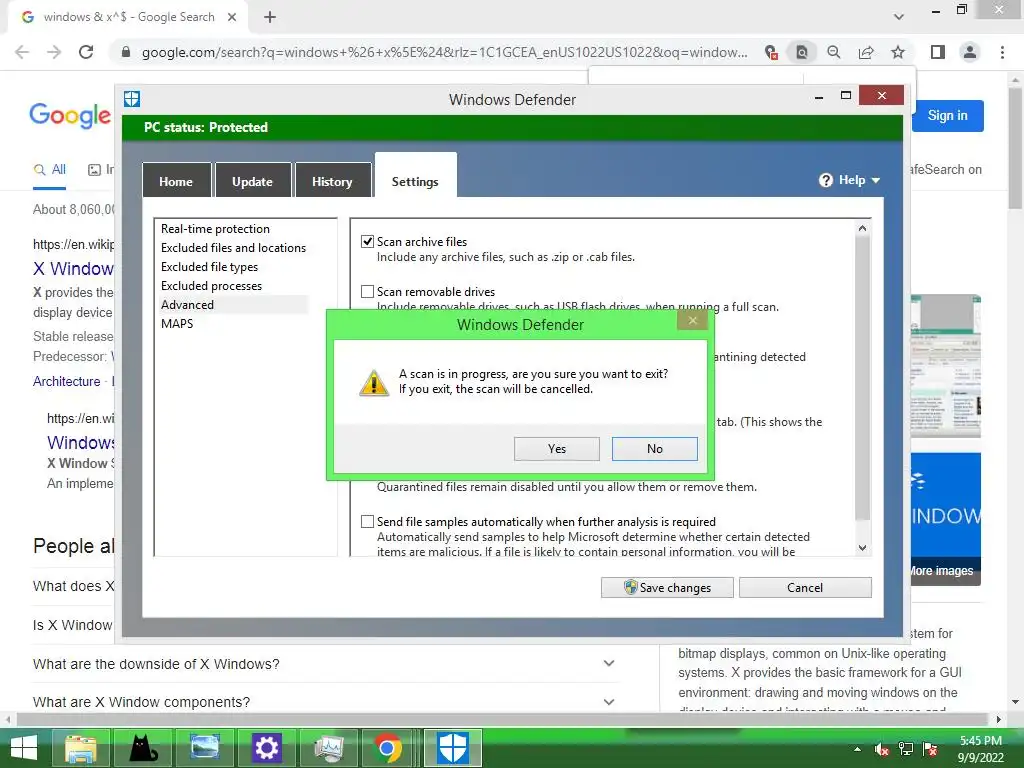
Task: Click the Architecture link in search result
Action: (67, 381)
